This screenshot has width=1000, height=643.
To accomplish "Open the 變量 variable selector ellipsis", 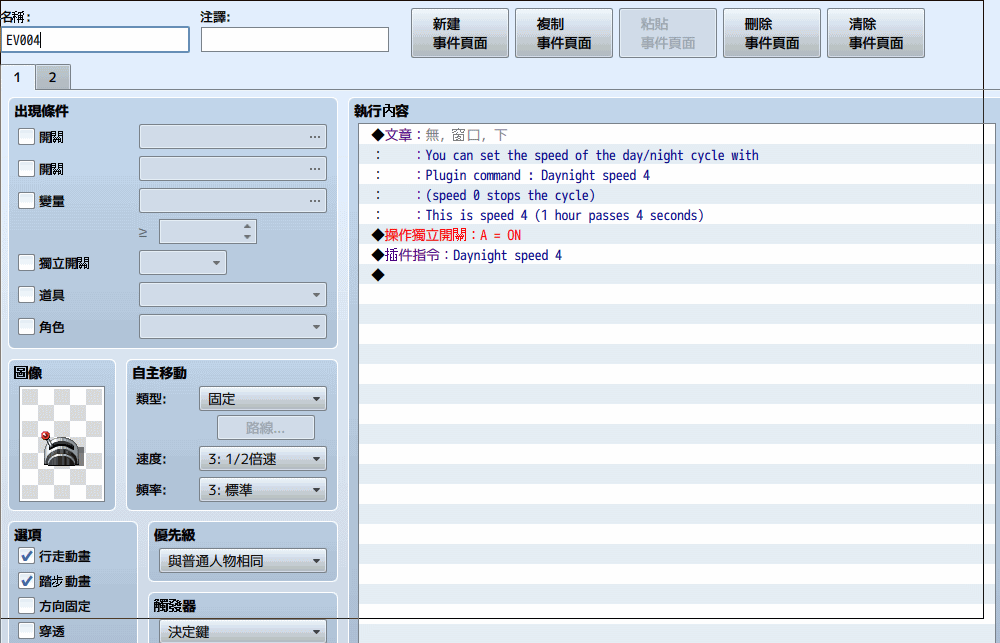I will coord(315,200).
